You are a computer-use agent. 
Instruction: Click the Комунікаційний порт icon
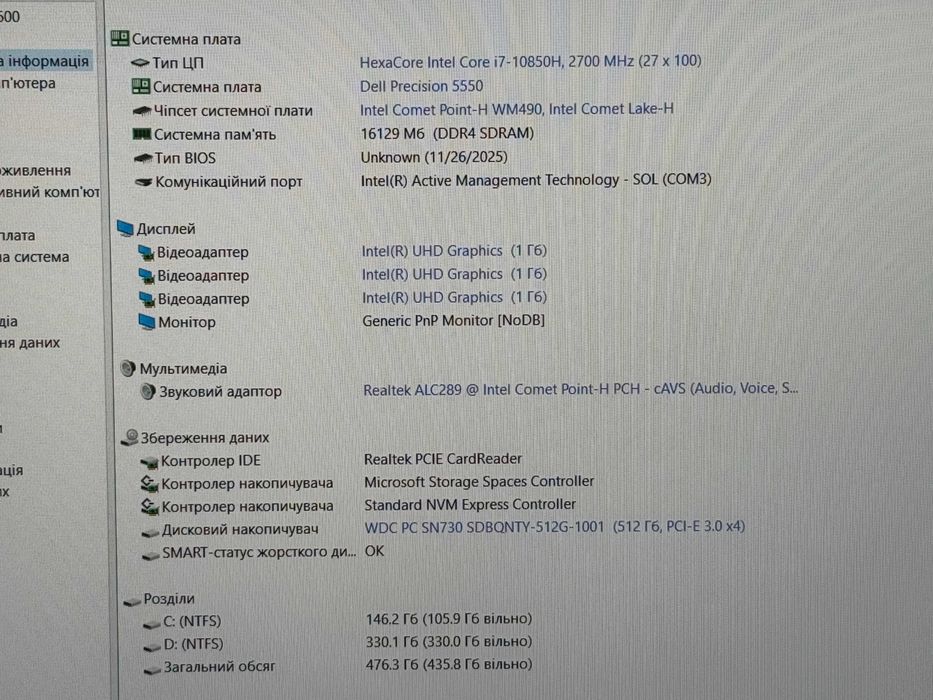tap(143, 182)
